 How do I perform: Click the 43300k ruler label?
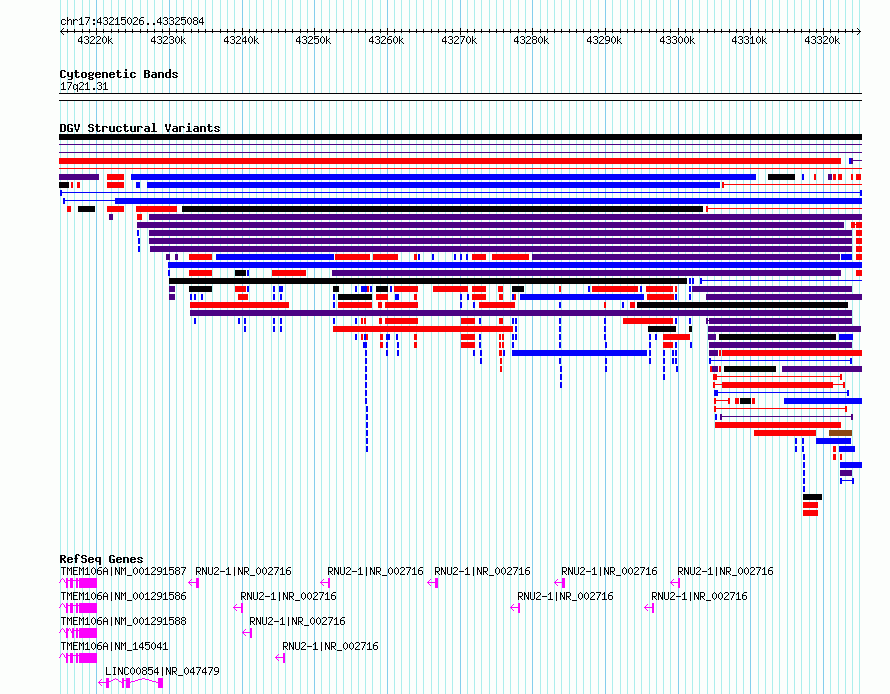click(677, 40)
